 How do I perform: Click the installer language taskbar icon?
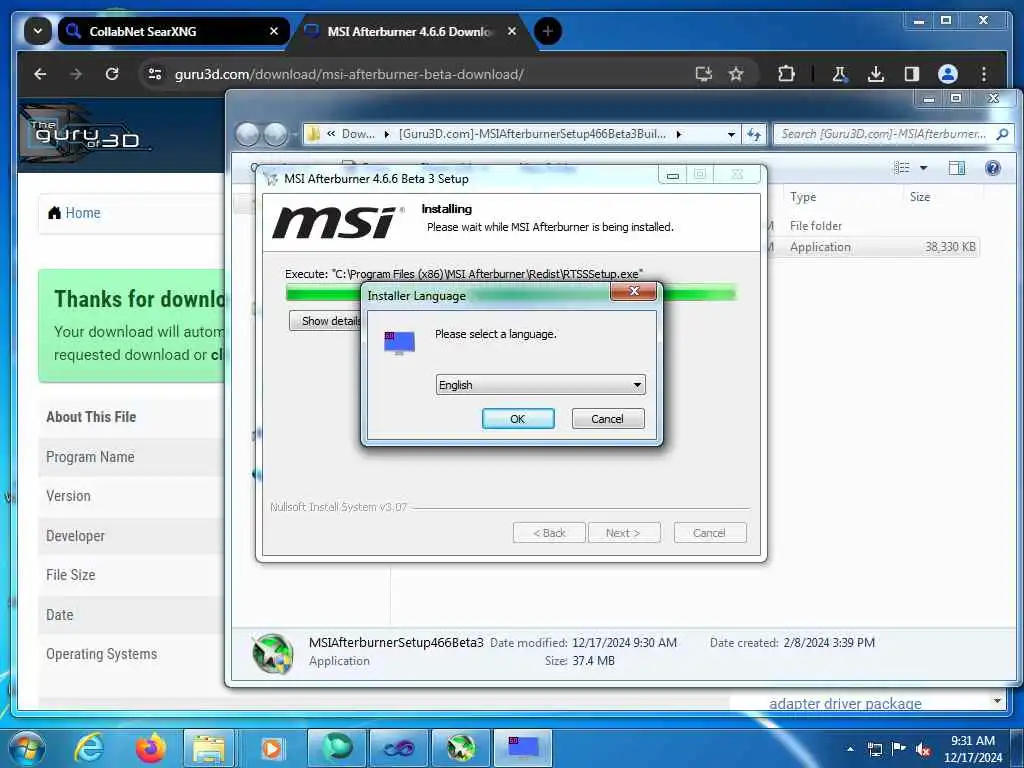click(523, 748)
